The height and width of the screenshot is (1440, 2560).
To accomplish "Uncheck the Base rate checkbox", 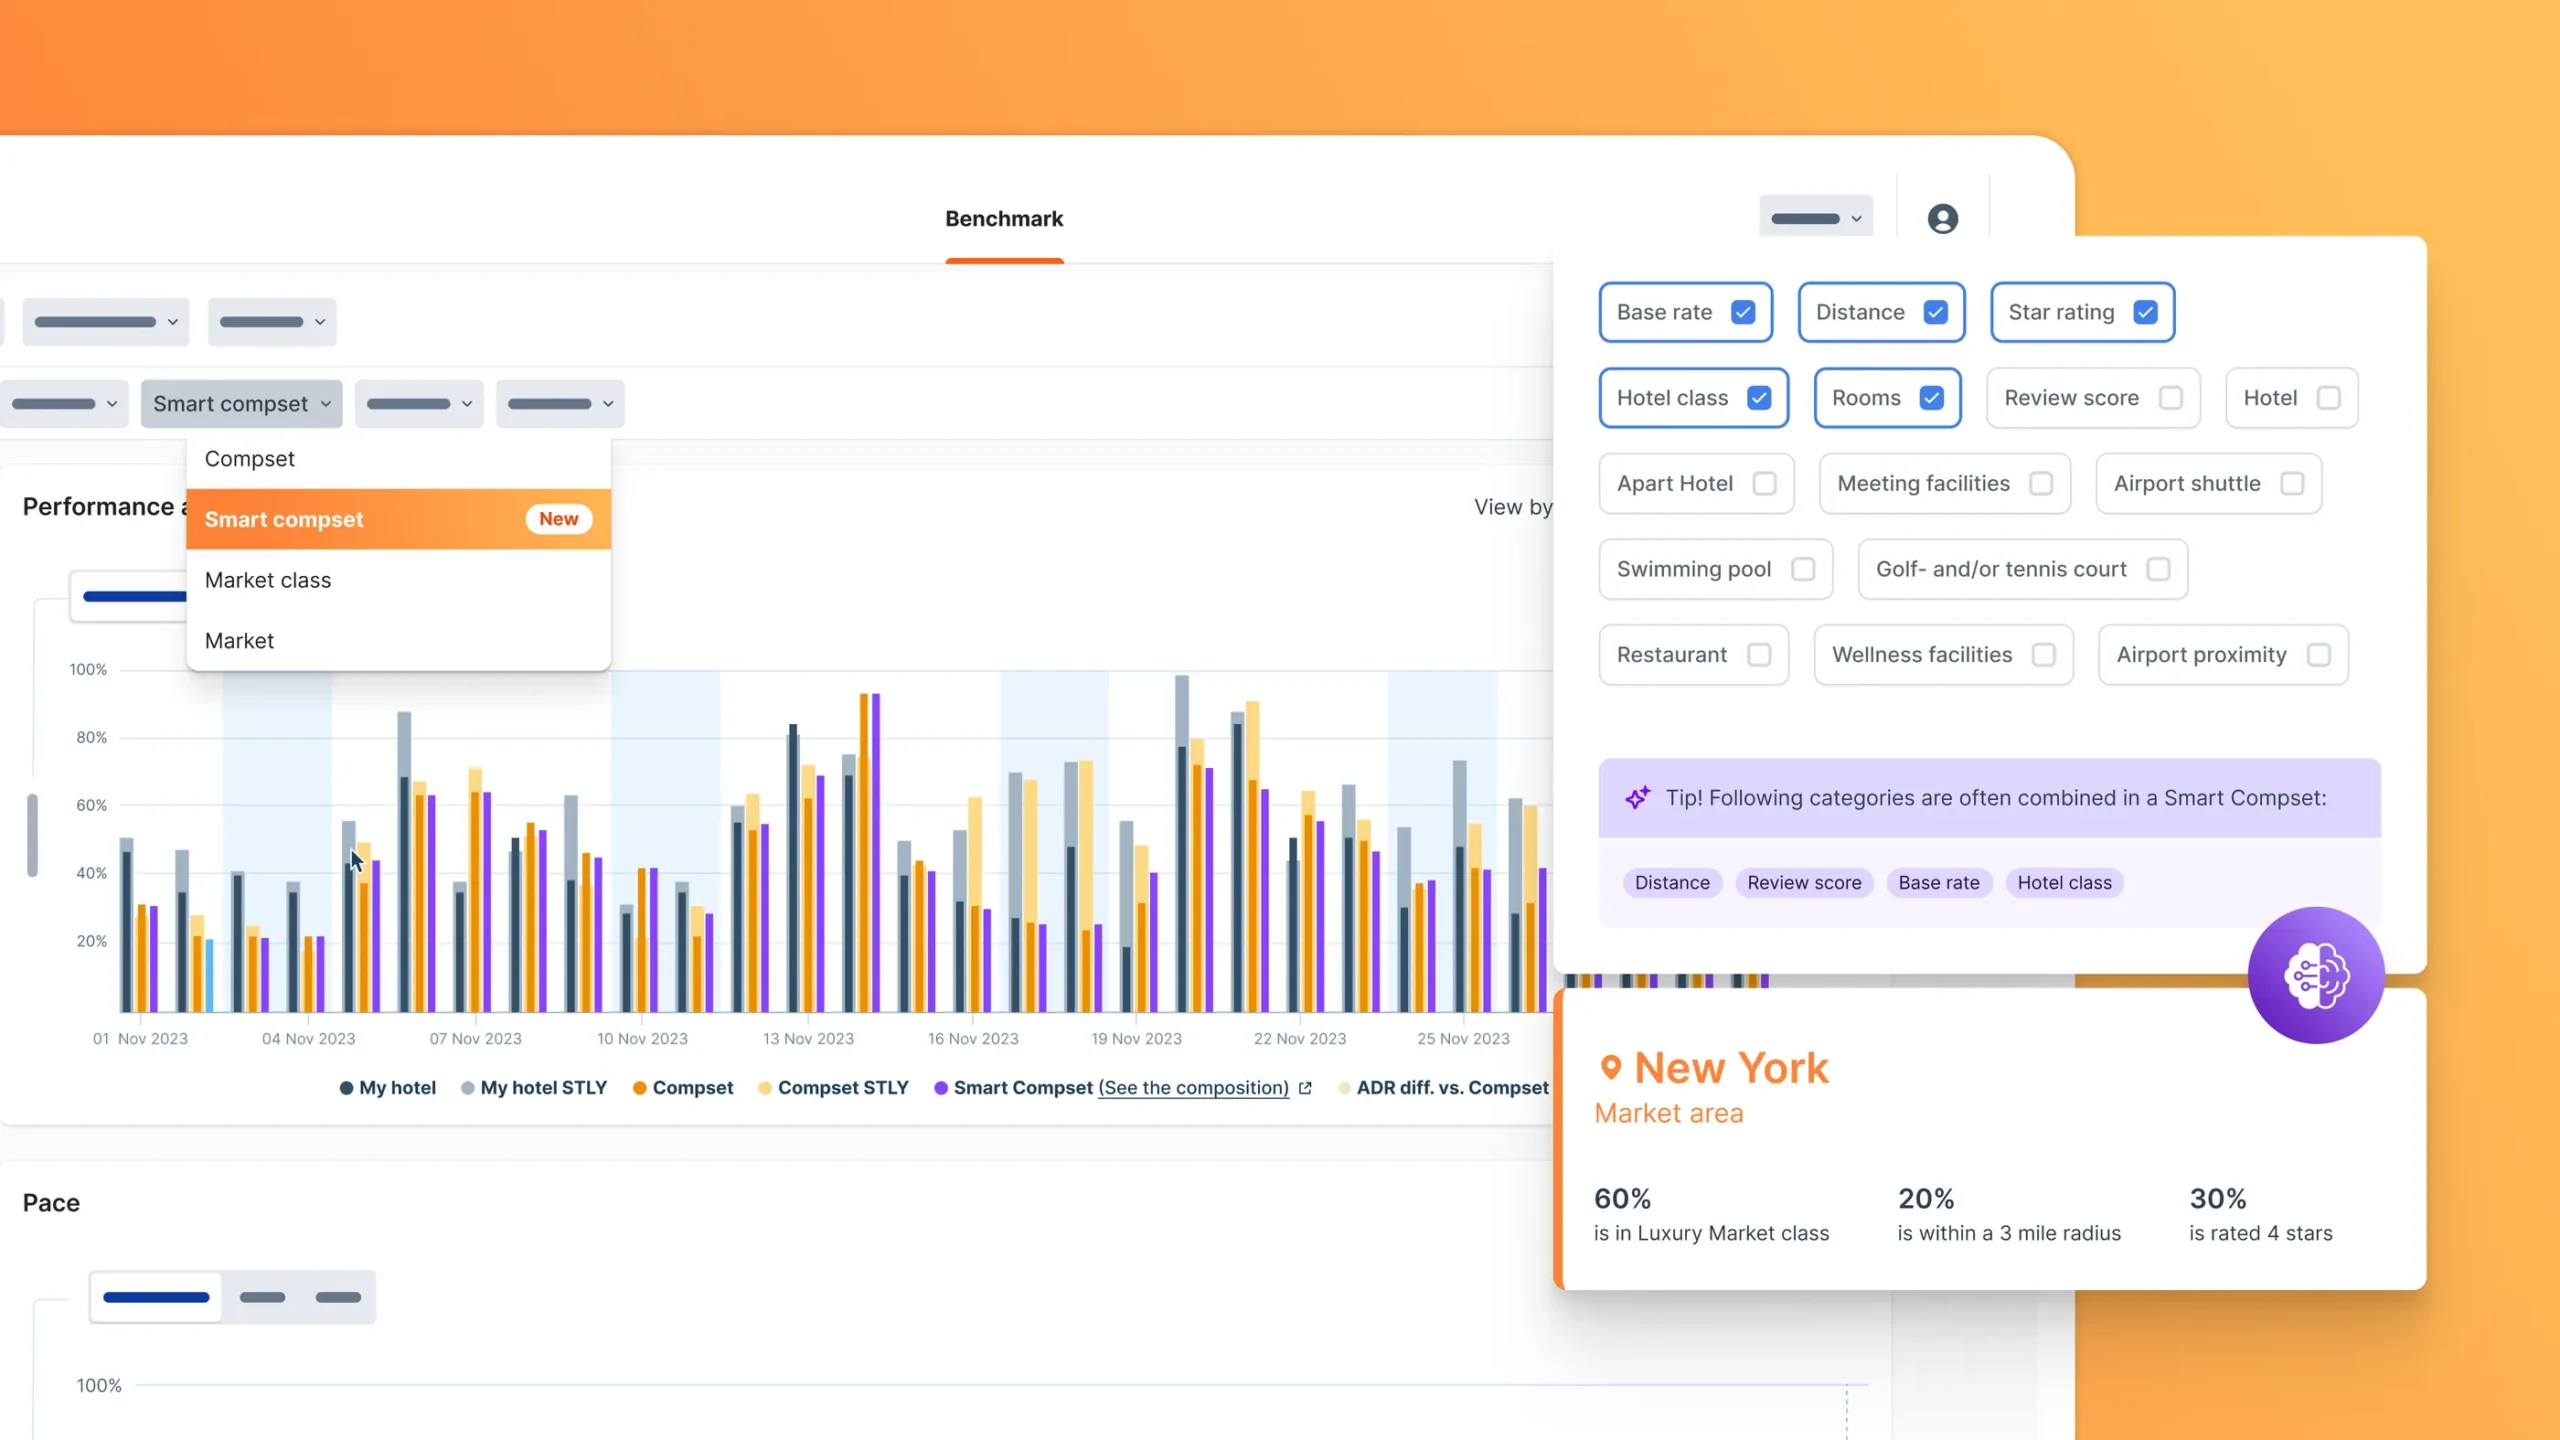I will [x=1743, y=313].
